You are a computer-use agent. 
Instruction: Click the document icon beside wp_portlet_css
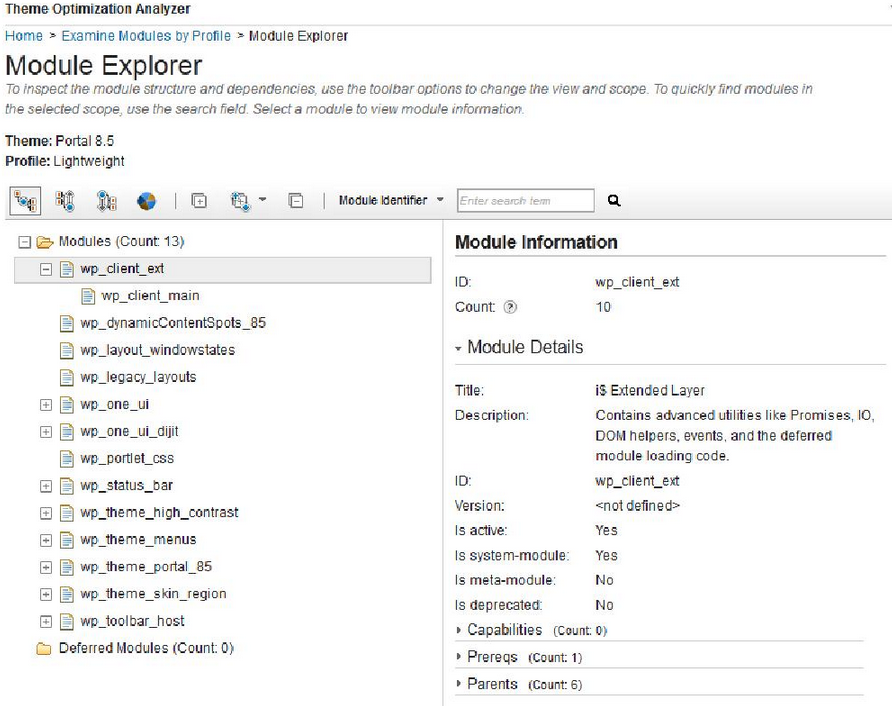(x=67, y=459)
